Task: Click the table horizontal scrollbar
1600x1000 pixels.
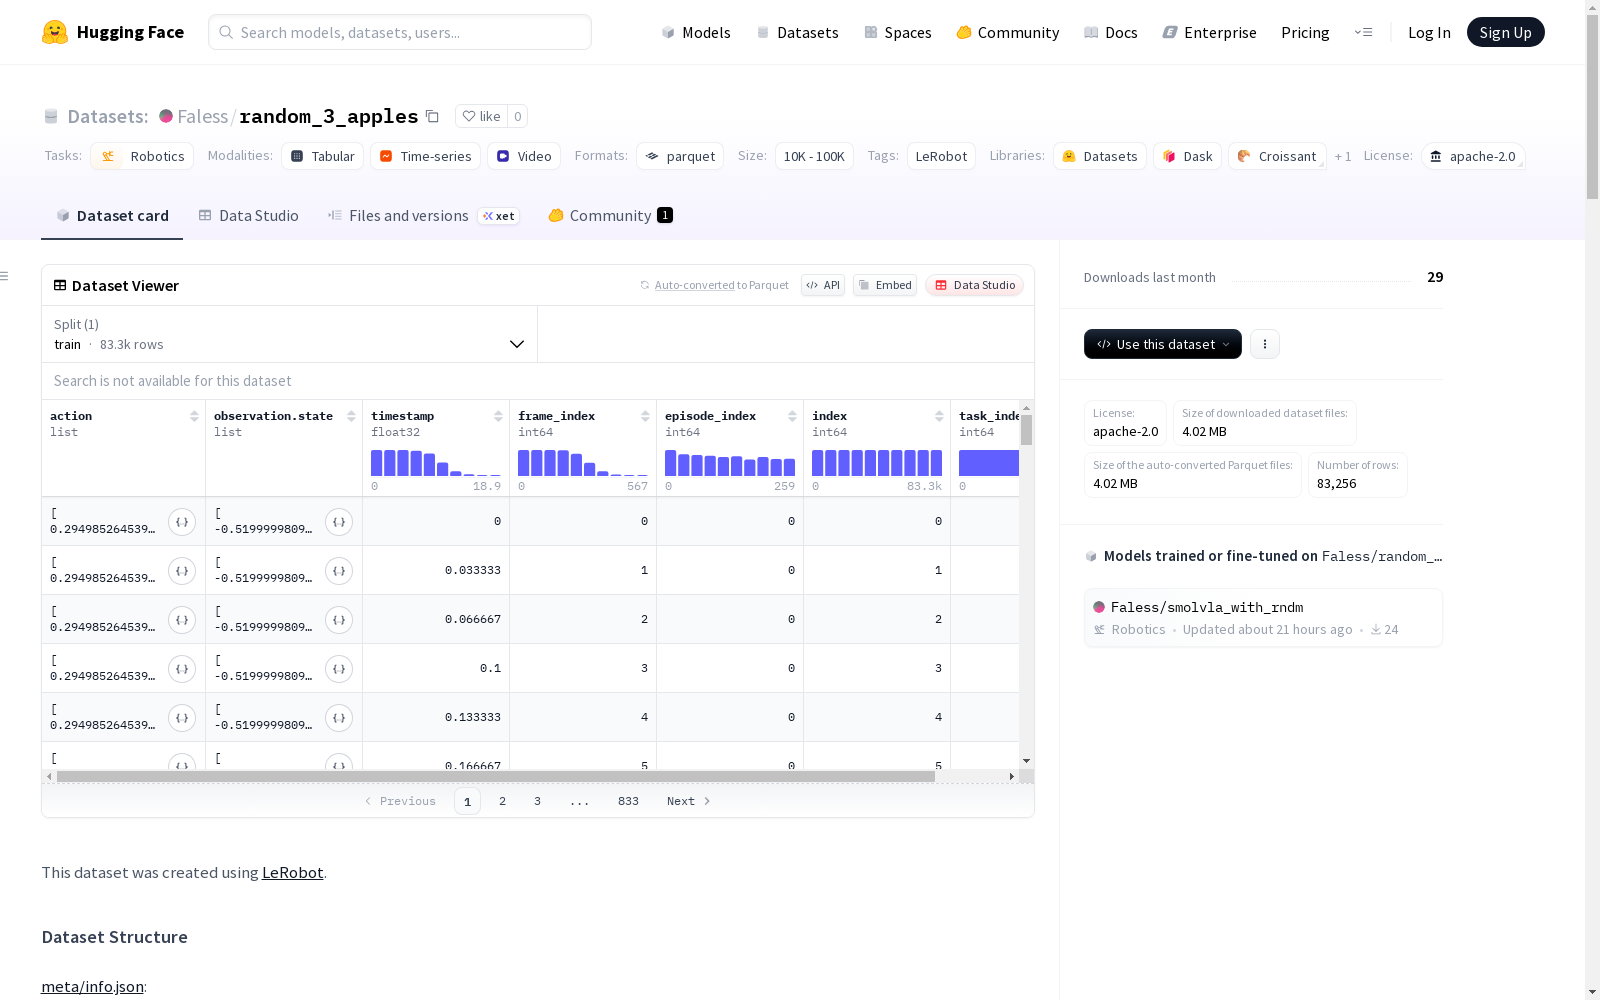Action: coord(496,776)
